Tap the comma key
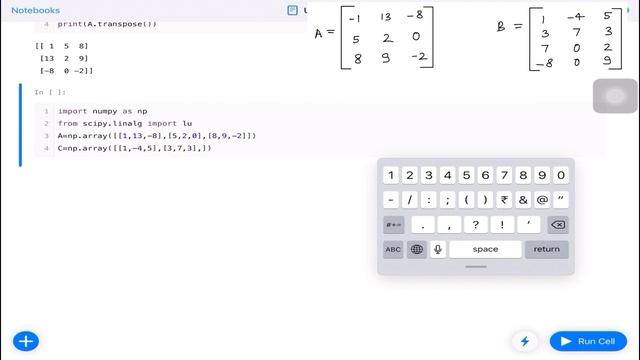The height and width of the screenshot is (360, 640). (x=449, y=224)
